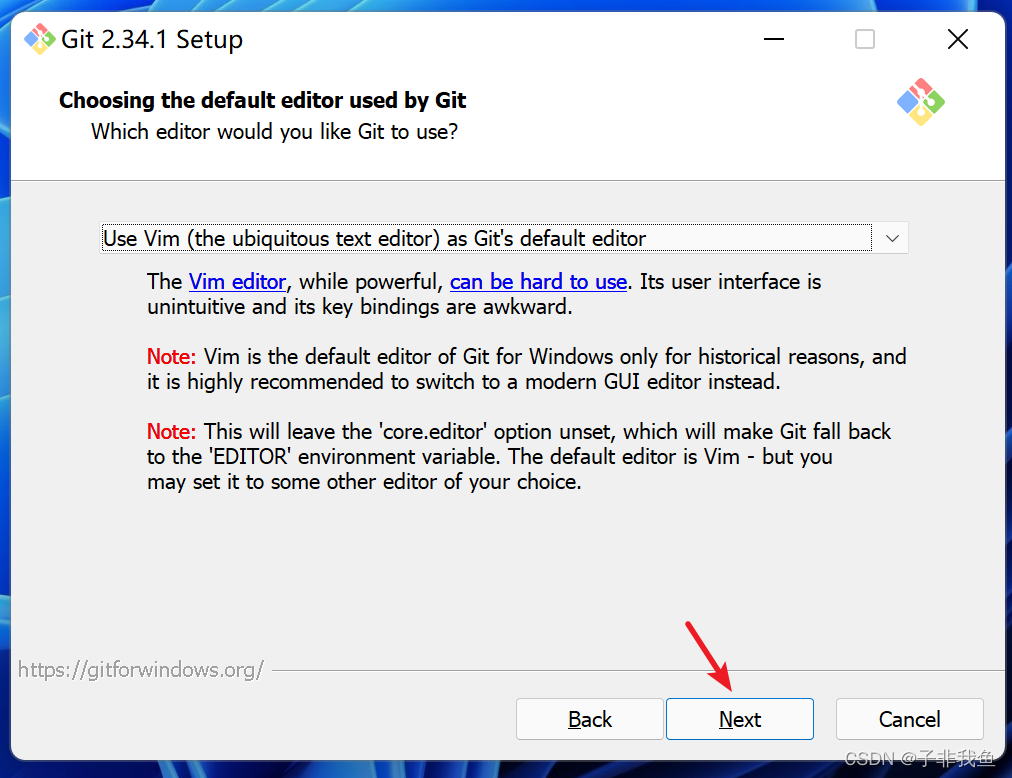Image resolution: width=1012 pixels, height=778 pixels.
Task: Open the Vim editor hyperlink
Action: tap(237, 282)
